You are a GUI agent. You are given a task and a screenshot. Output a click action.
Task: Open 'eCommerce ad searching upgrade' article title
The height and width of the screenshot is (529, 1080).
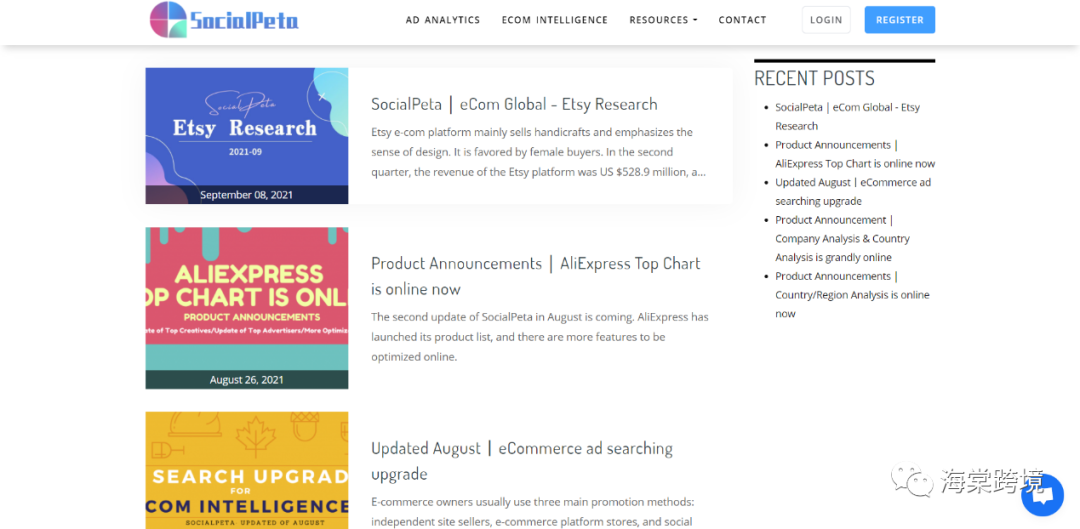click(522, 461)
